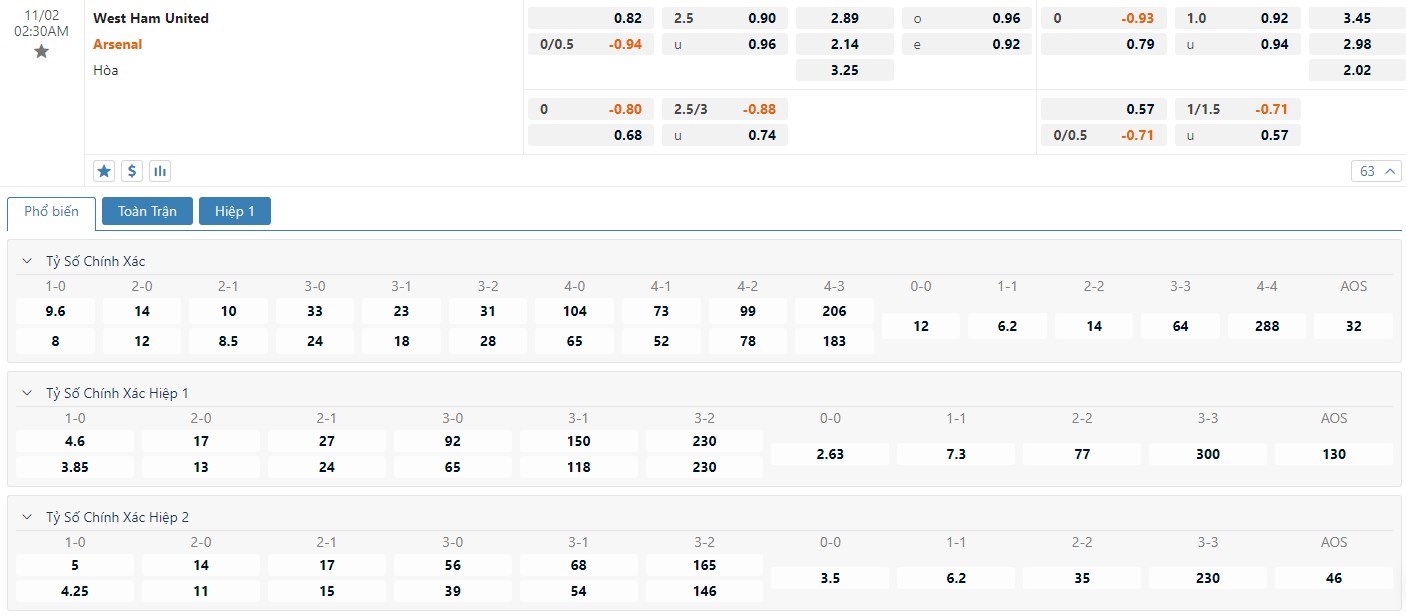The width and height of the screenshot is (1406, 616).
Task: Pick the 46 AOS odds in Hiệp 2
Action: pos(1334,578)
